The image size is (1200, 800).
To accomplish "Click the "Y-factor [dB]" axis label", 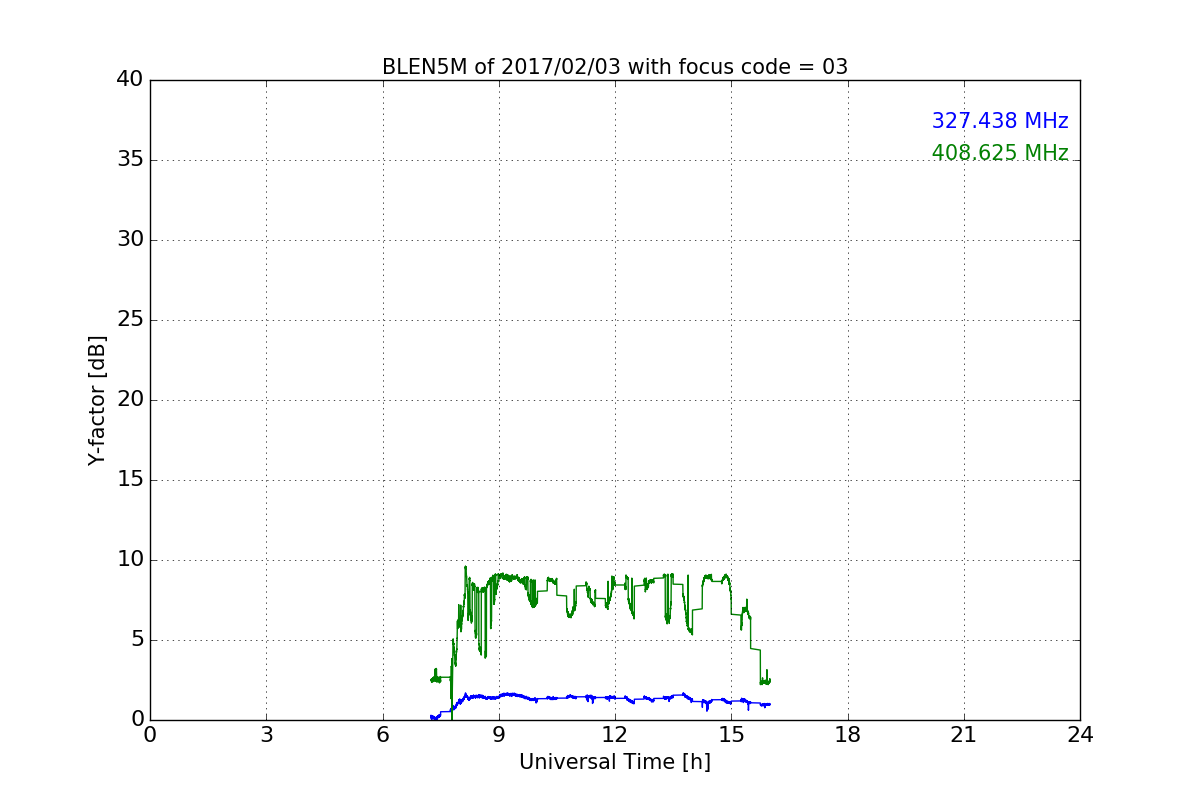I will [x=97, y=400].
